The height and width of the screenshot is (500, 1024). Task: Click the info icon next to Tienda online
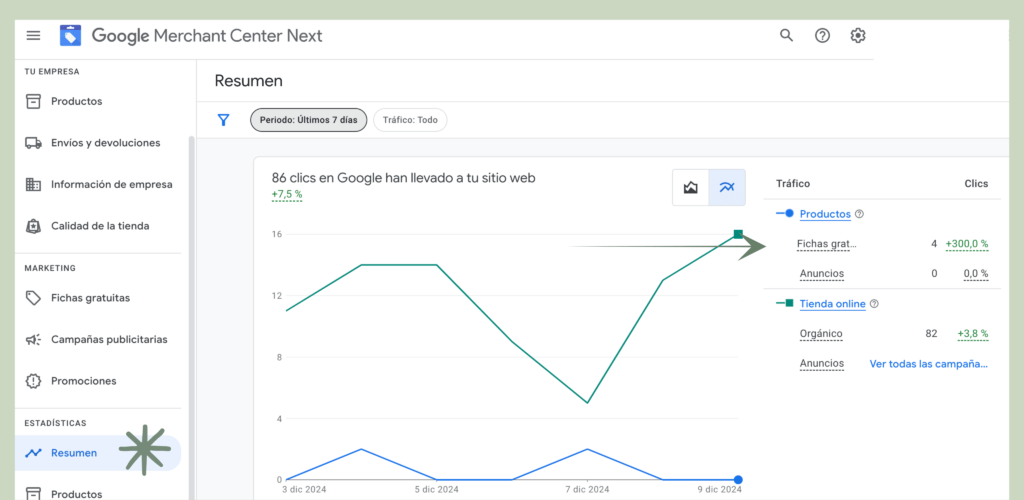click(x=874, y=304)
